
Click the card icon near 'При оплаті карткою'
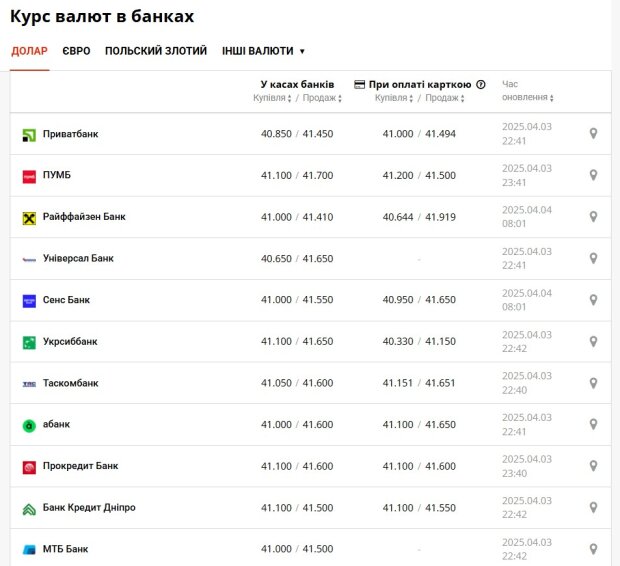[359, 84]
